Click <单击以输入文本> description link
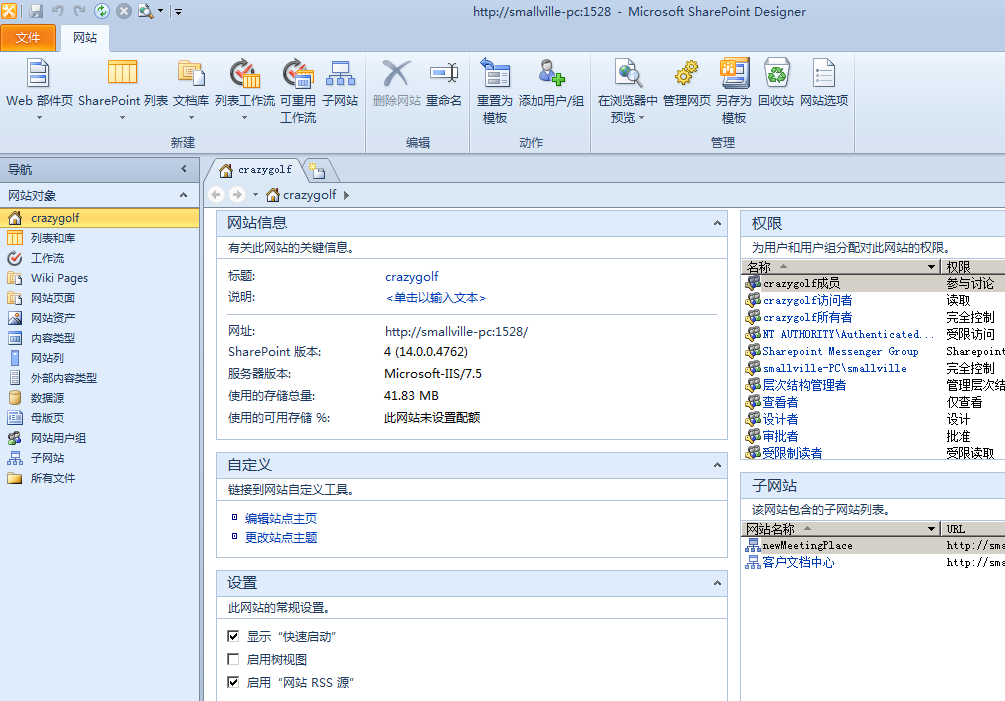Image resolution: width=1005 pixels, height=701 pixels. tap(436, 297)
